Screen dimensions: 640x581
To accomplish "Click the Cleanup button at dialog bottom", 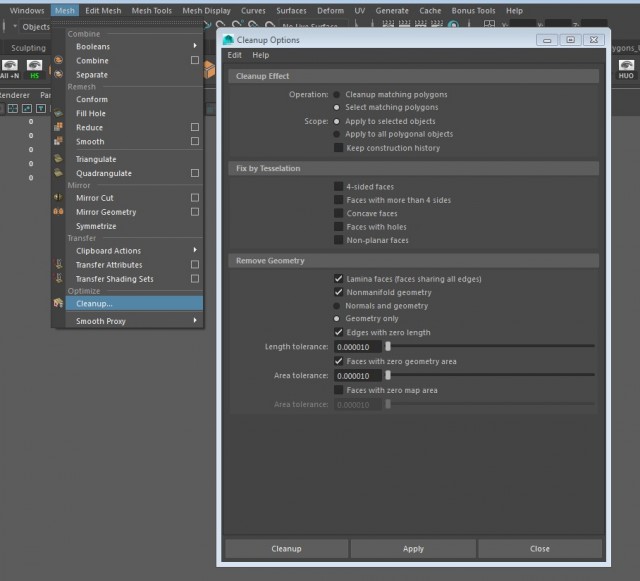I will point(286,548).
